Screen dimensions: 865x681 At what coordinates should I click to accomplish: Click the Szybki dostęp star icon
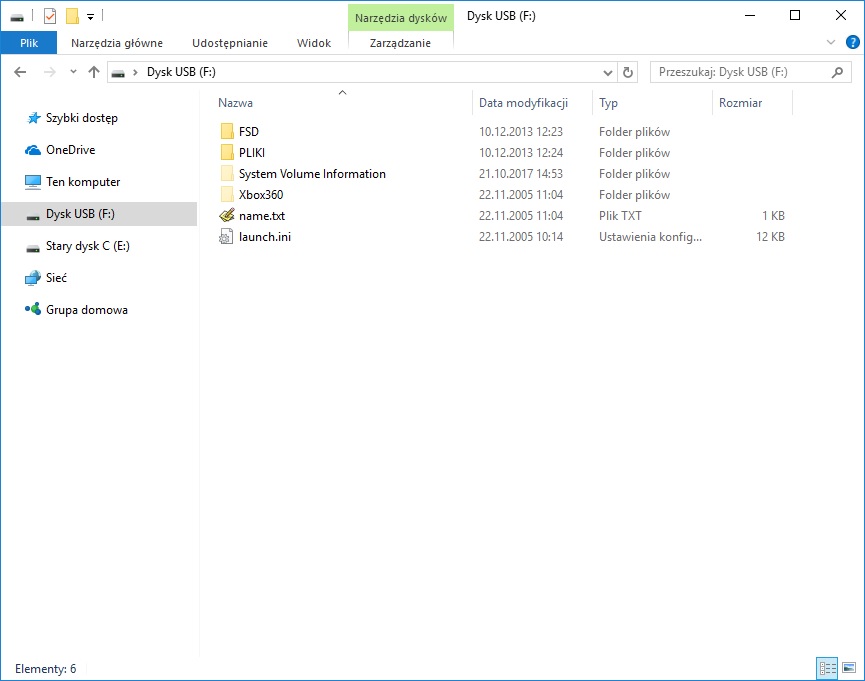(34, 118)
